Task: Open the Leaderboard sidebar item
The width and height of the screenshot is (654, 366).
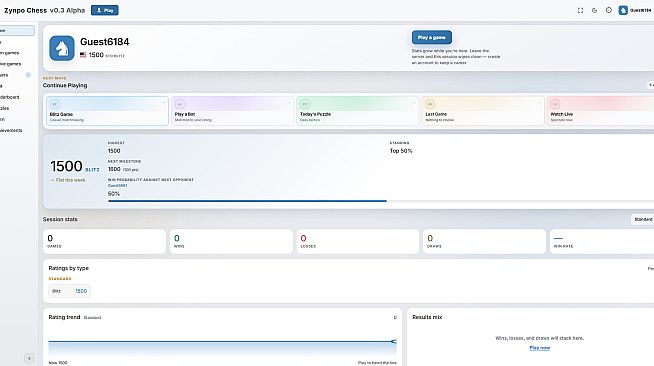Action: tap(11, 97)
